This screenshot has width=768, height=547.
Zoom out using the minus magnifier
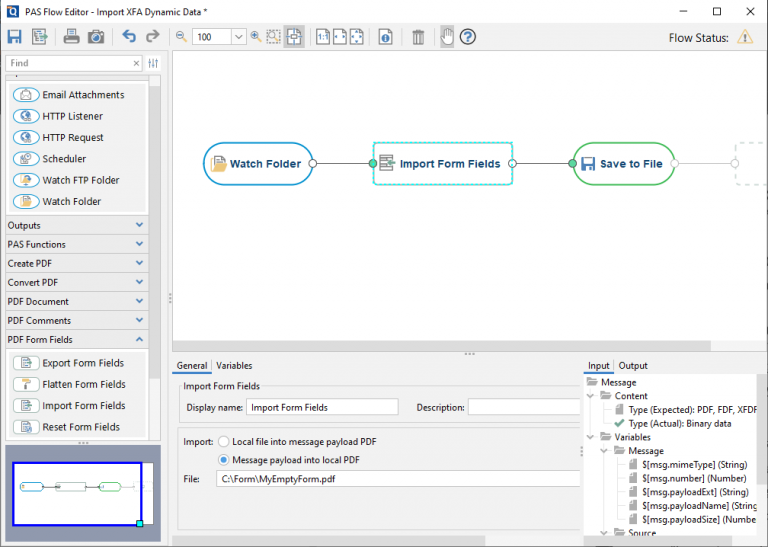click(x=181, y=36)
